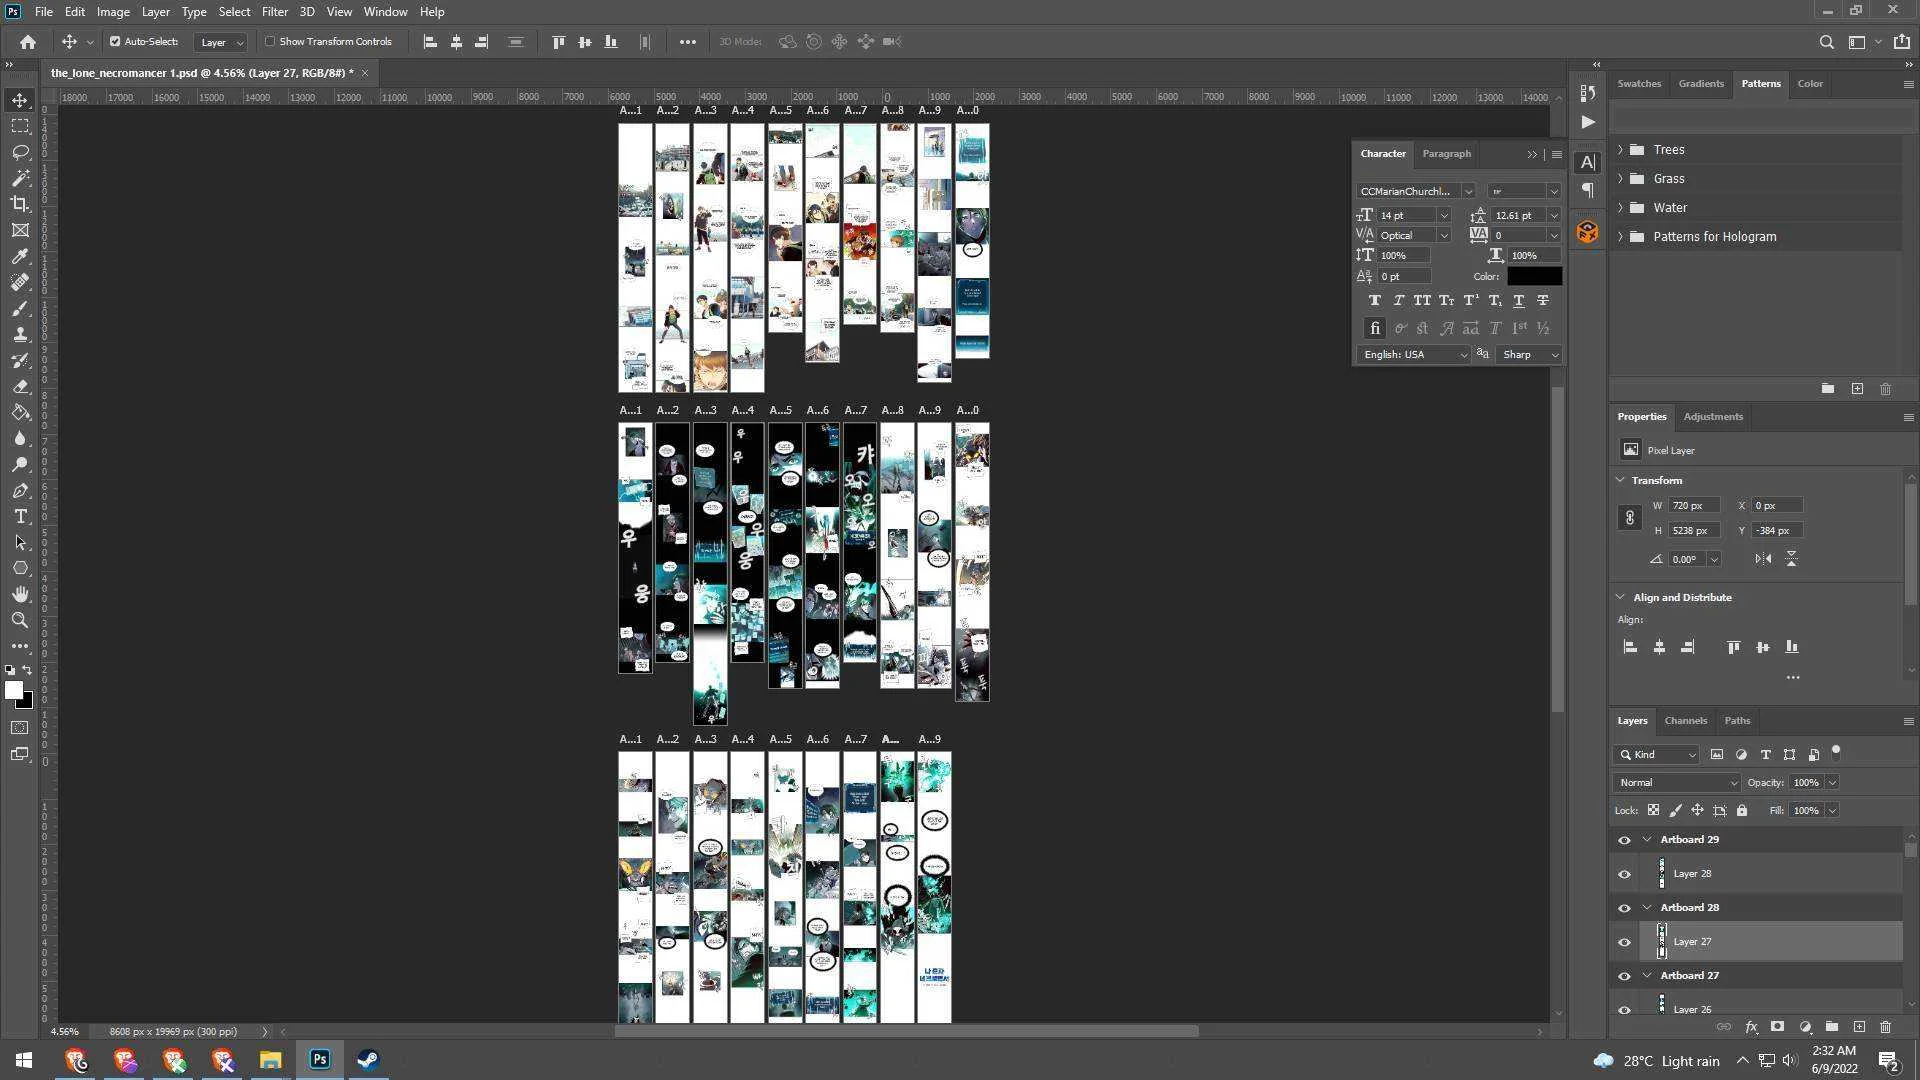Click the delete layer trash icon
1920x1080 pixels.
point(1885,1027)
